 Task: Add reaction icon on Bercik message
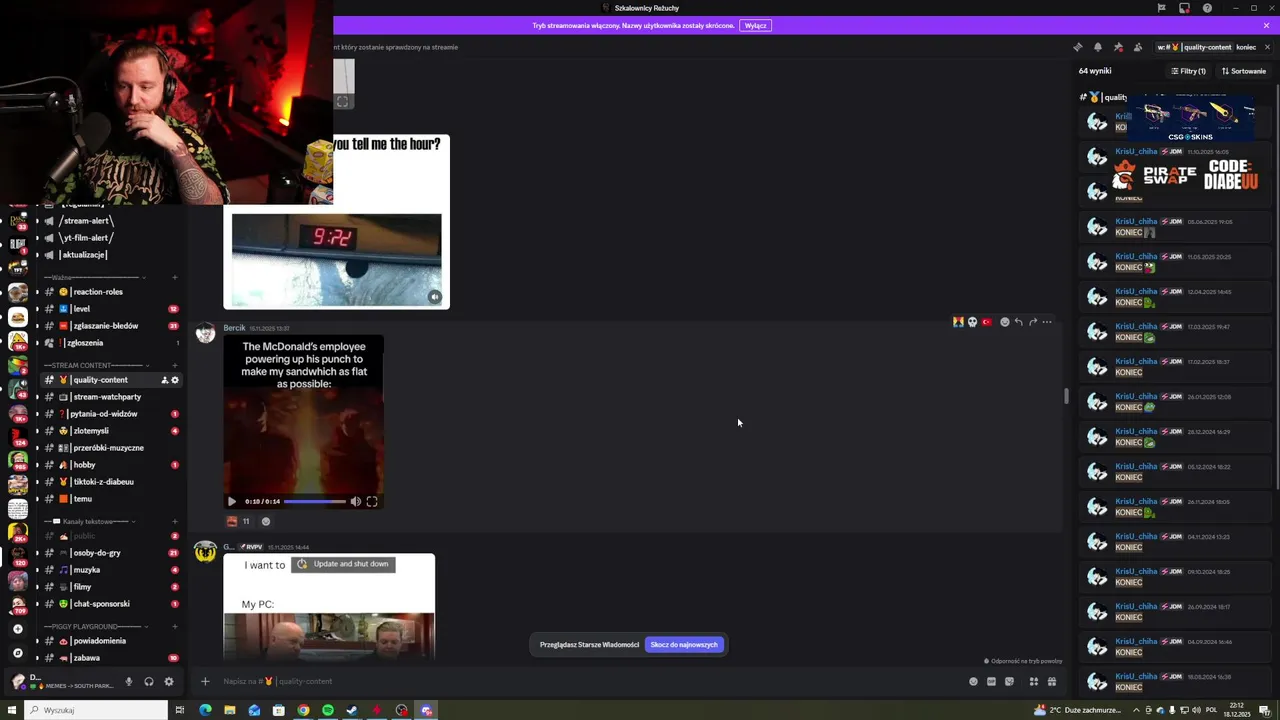coord(1005,322)
